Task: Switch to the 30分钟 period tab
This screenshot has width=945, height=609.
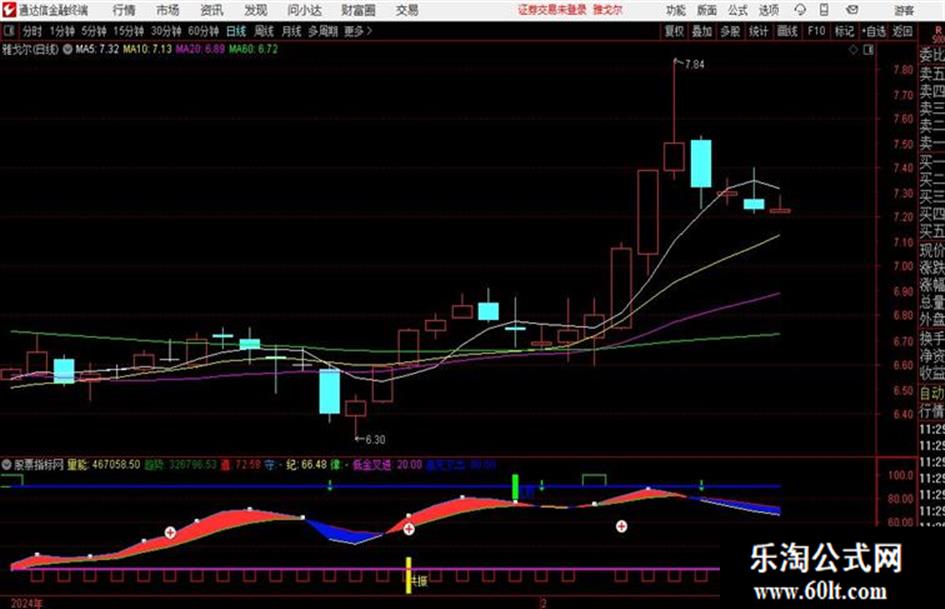Action: 166,31
